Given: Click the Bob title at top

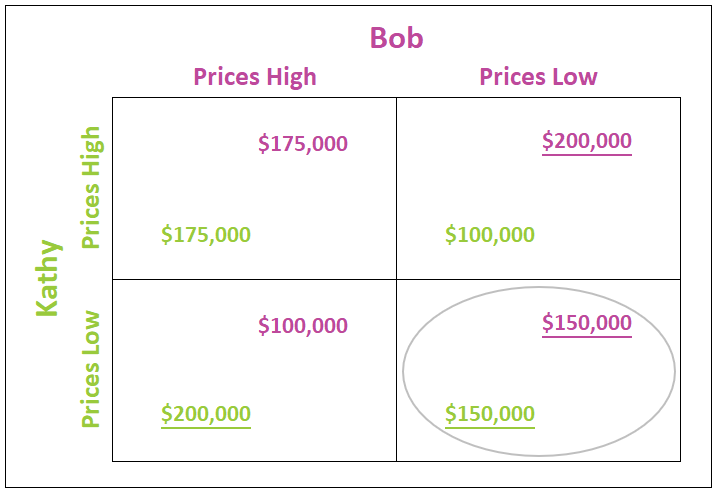Looking at the screenshot, I should pyautogui.click(x=397, y=38).
